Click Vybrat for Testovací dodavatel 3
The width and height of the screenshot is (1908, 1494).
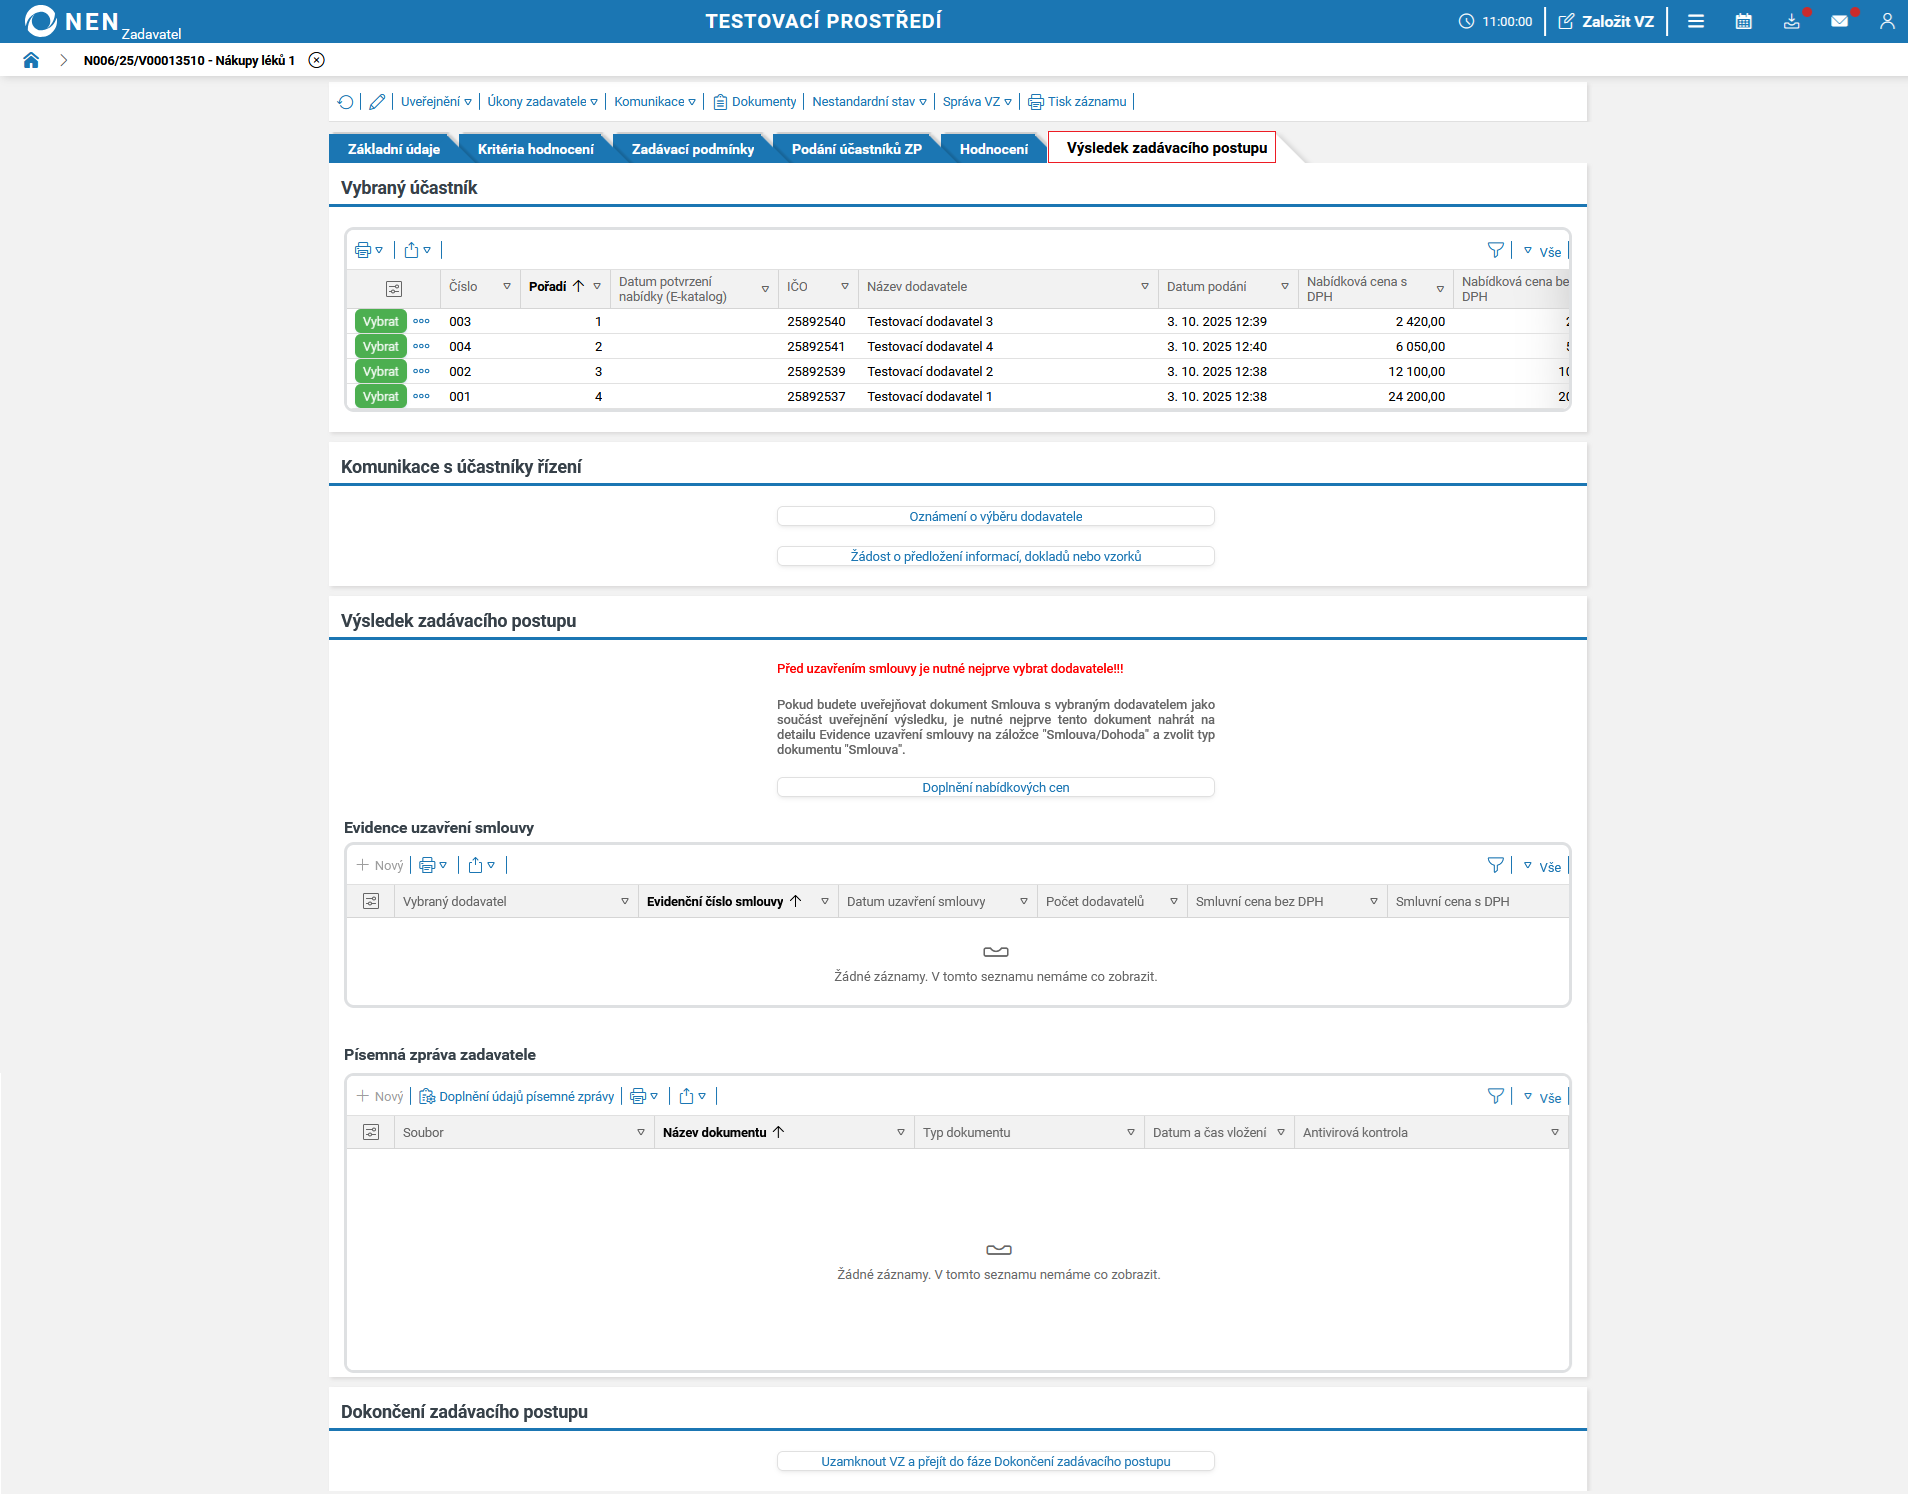[x=380, y=321]
